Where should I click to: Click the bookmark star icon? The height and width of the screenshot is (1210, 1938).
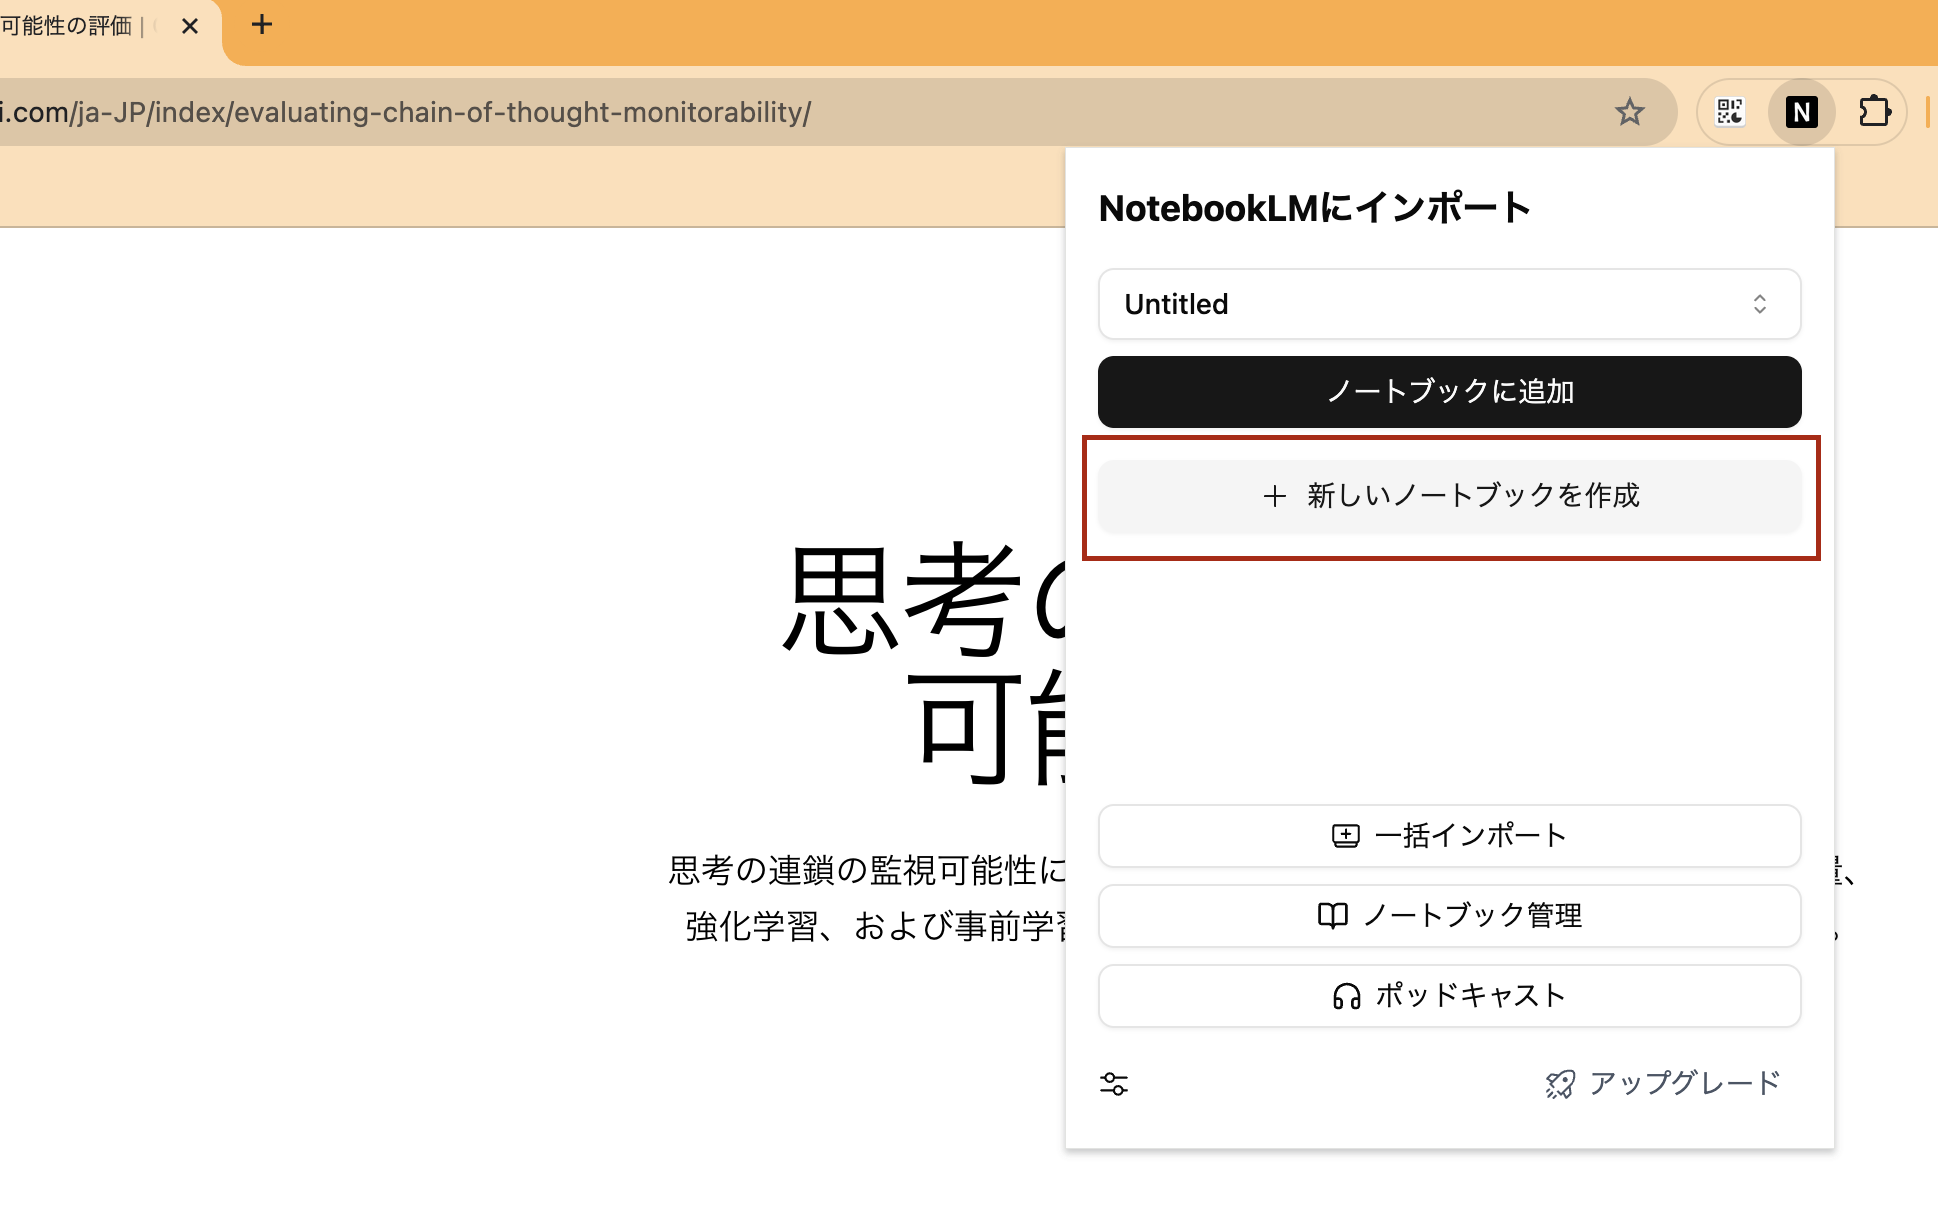(x=1629, y=112)
